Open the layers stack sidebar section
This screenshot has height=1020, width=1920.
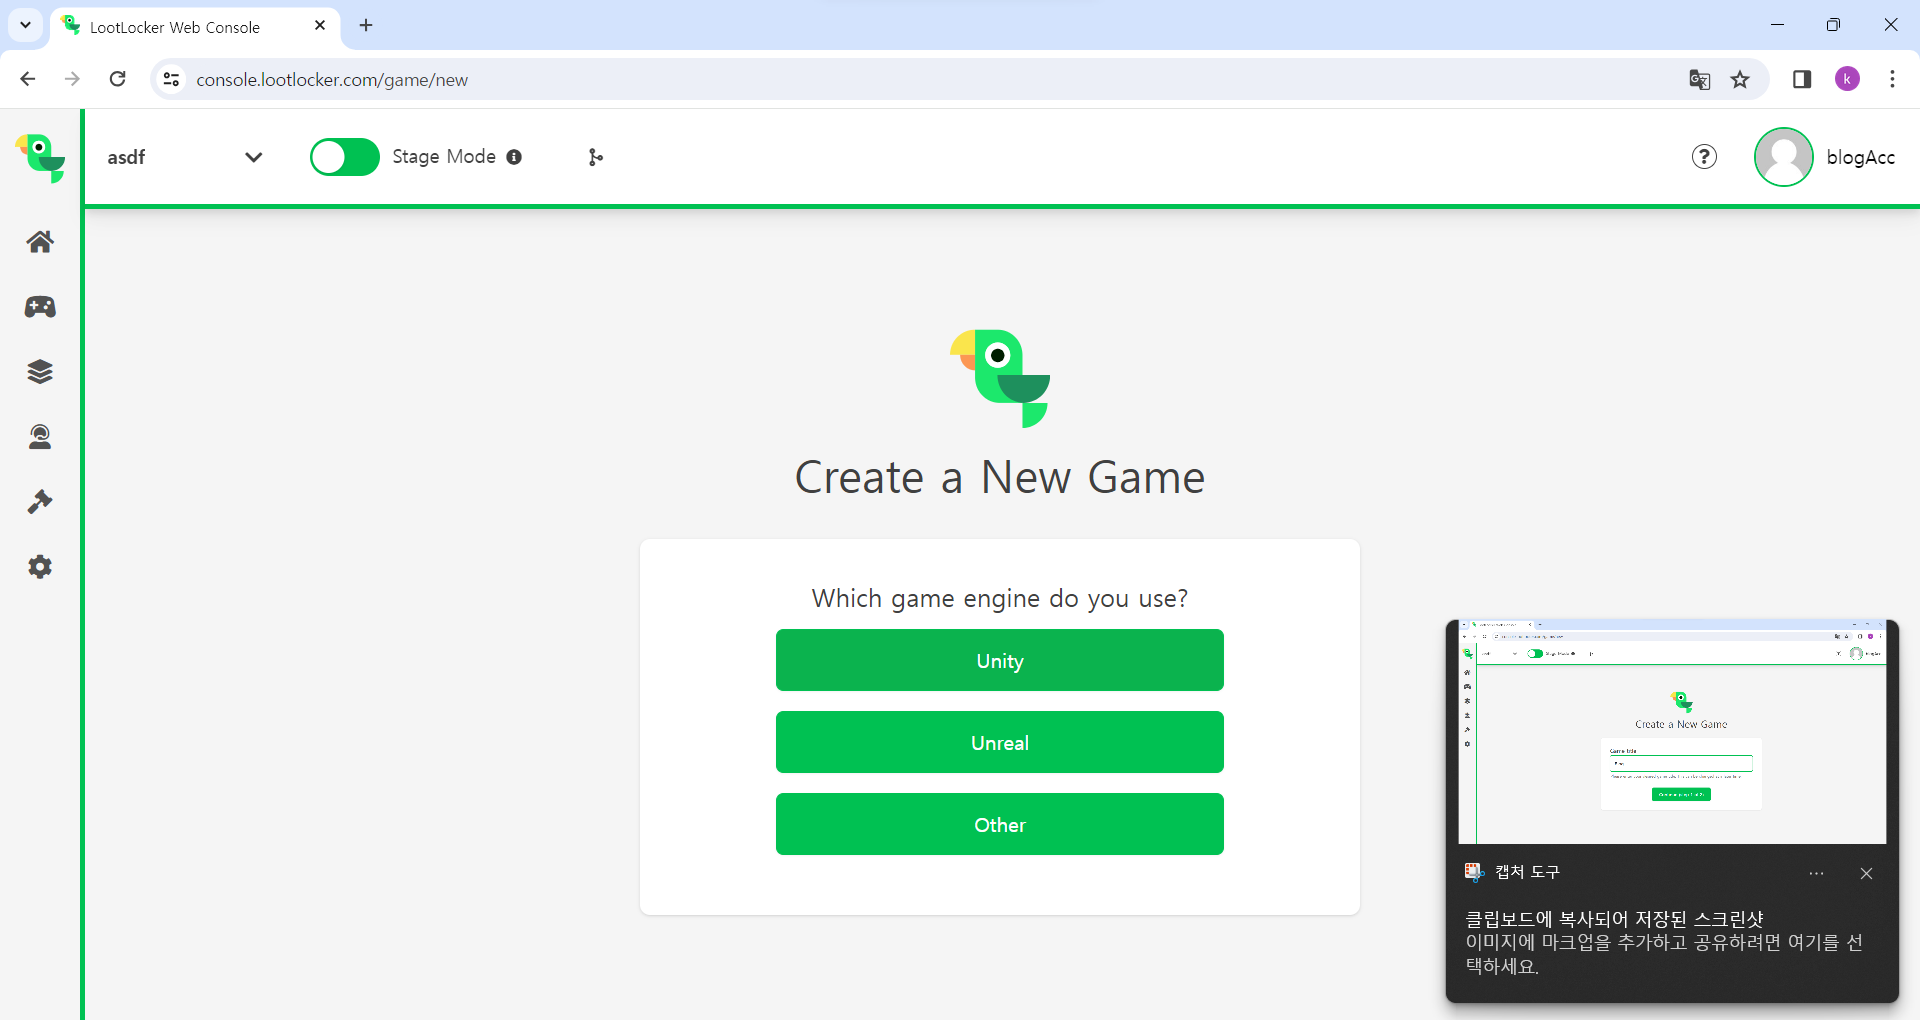tap(40, 372)
